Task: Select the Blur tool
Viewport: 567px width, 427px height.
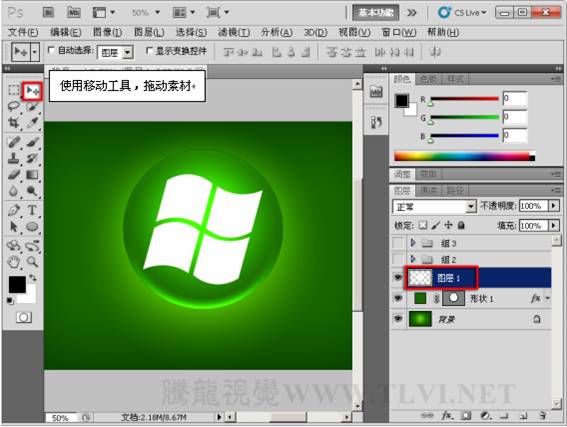Action: click(14, 191)
